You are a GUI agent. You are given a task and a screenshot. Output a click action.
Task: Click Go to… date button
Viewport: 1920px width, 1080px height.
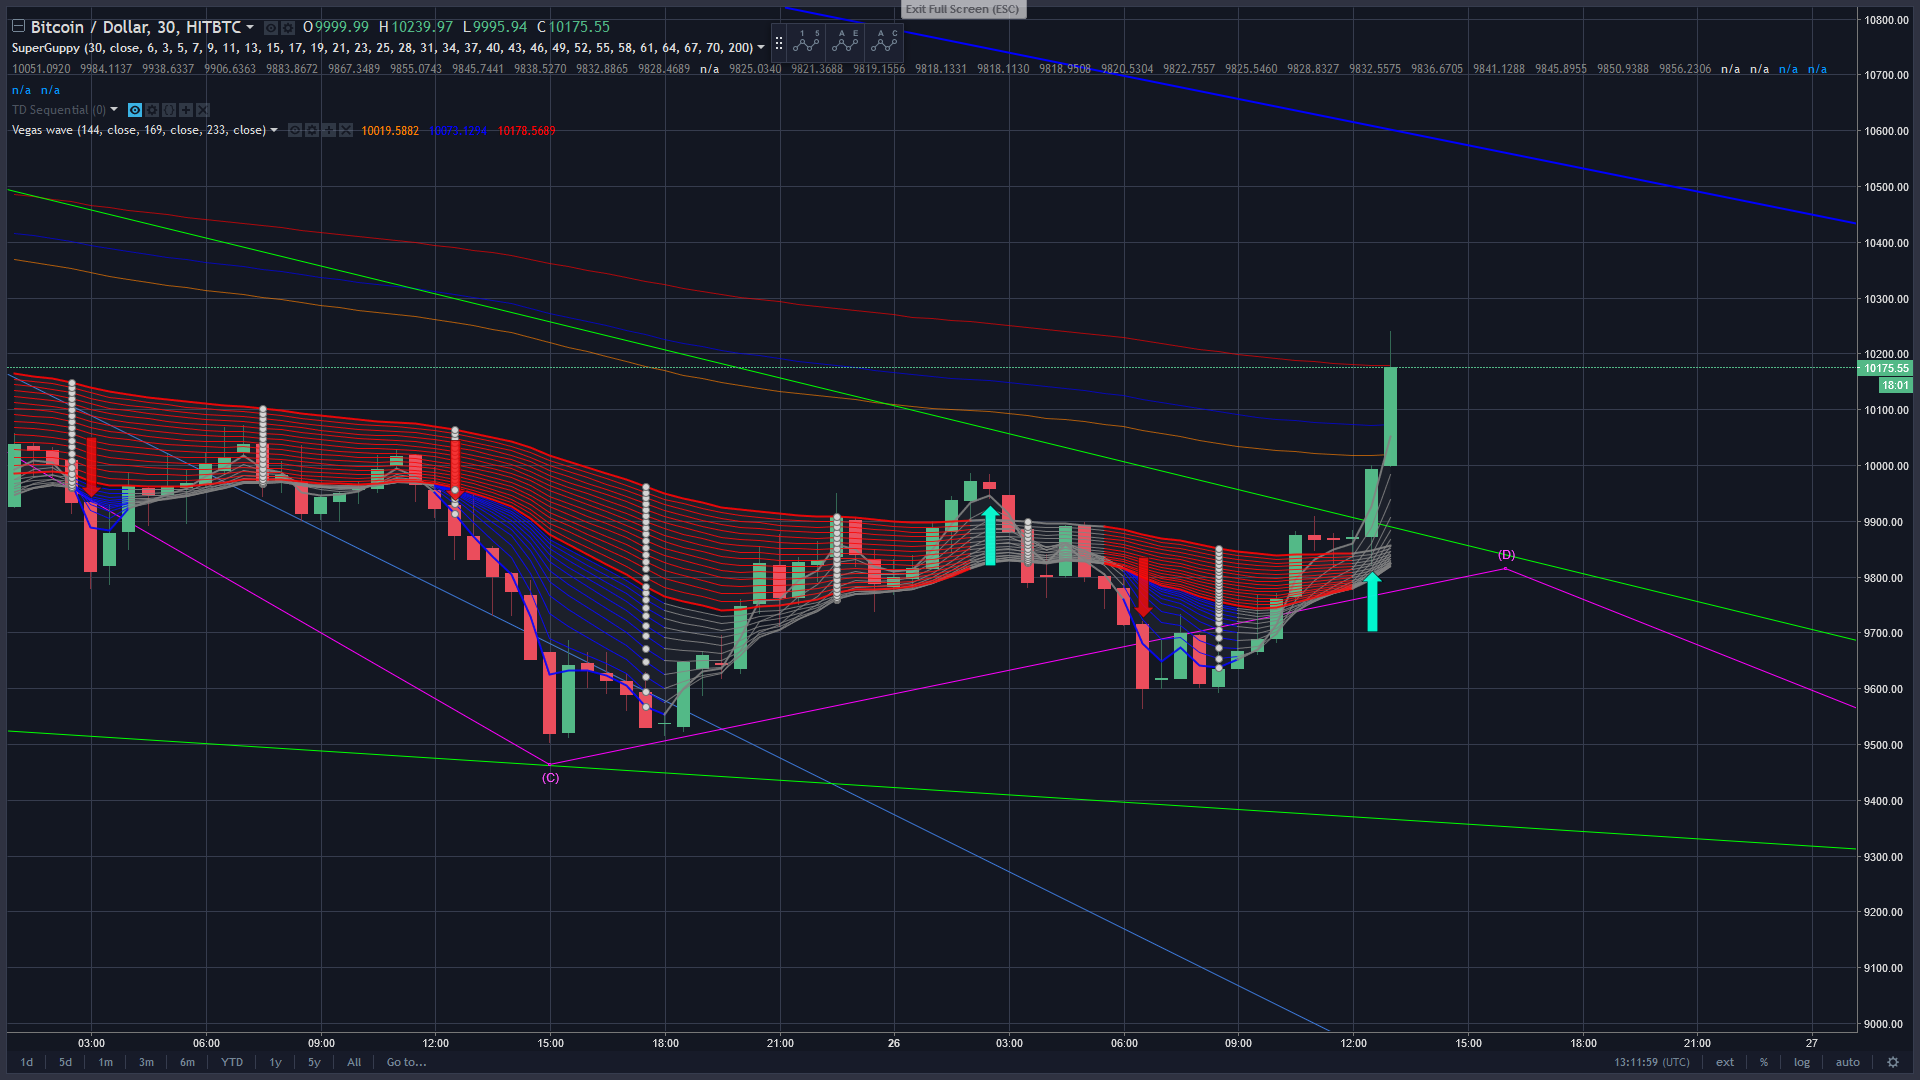[406, 1062]
